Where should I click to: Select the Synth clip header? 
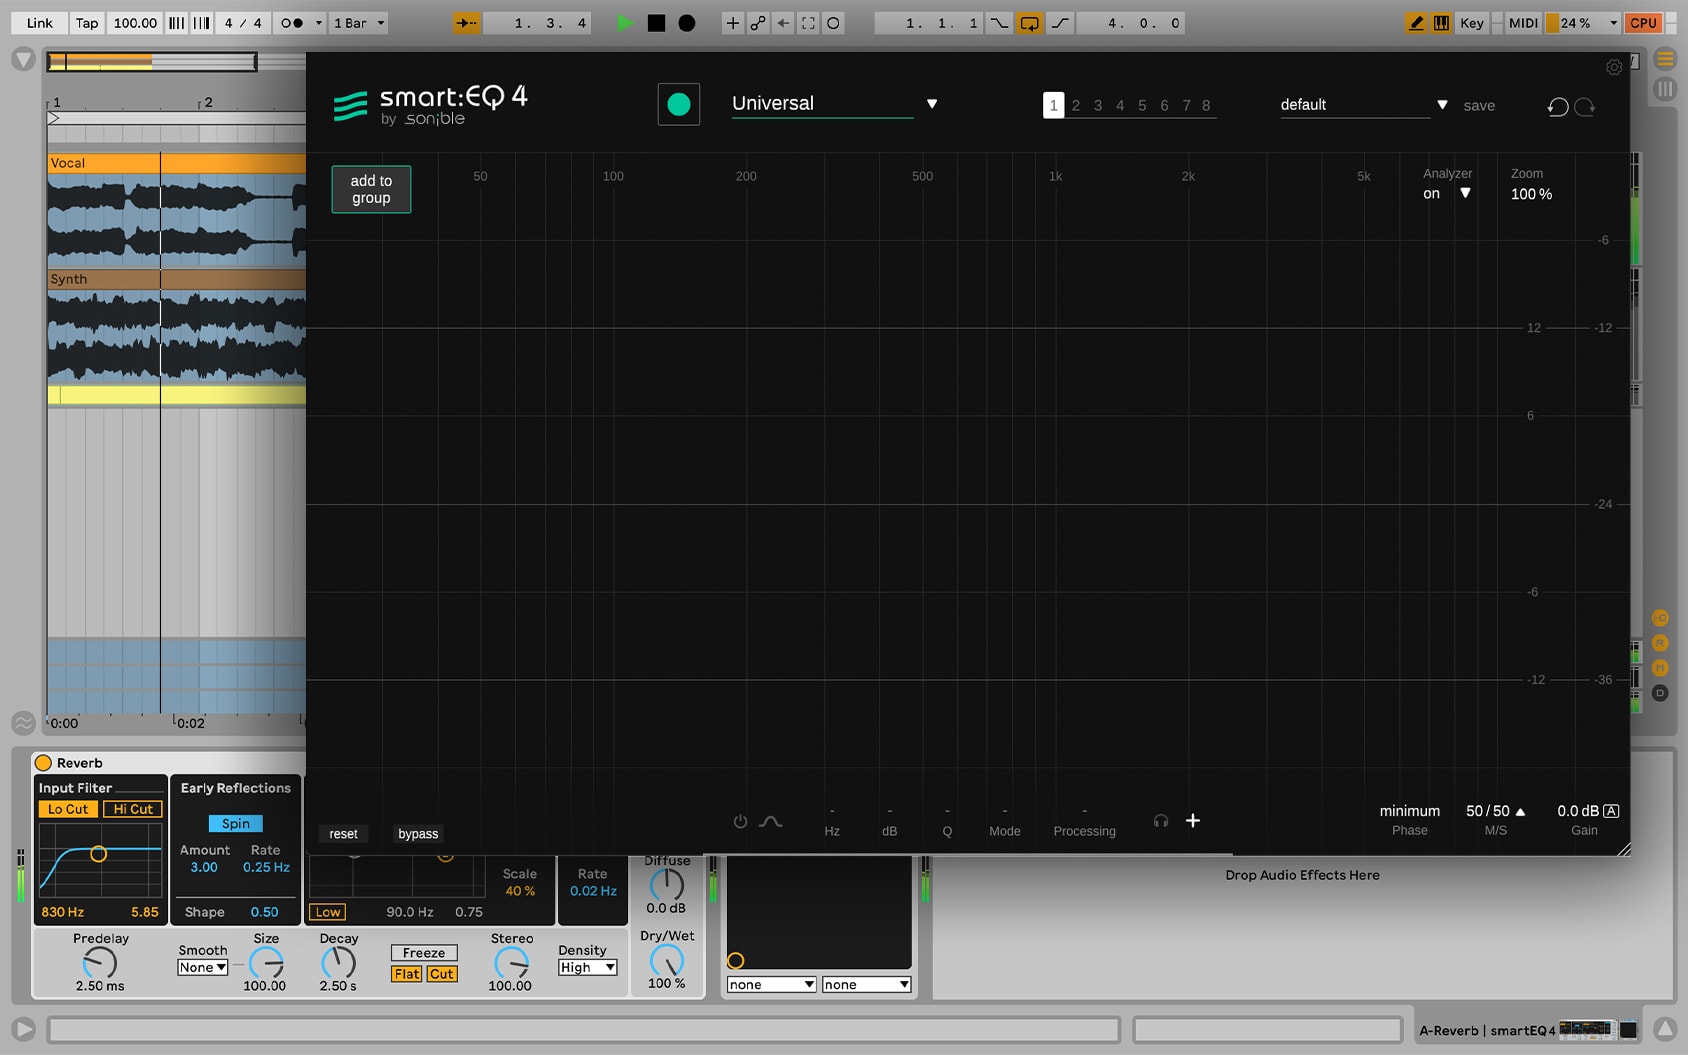177,279
